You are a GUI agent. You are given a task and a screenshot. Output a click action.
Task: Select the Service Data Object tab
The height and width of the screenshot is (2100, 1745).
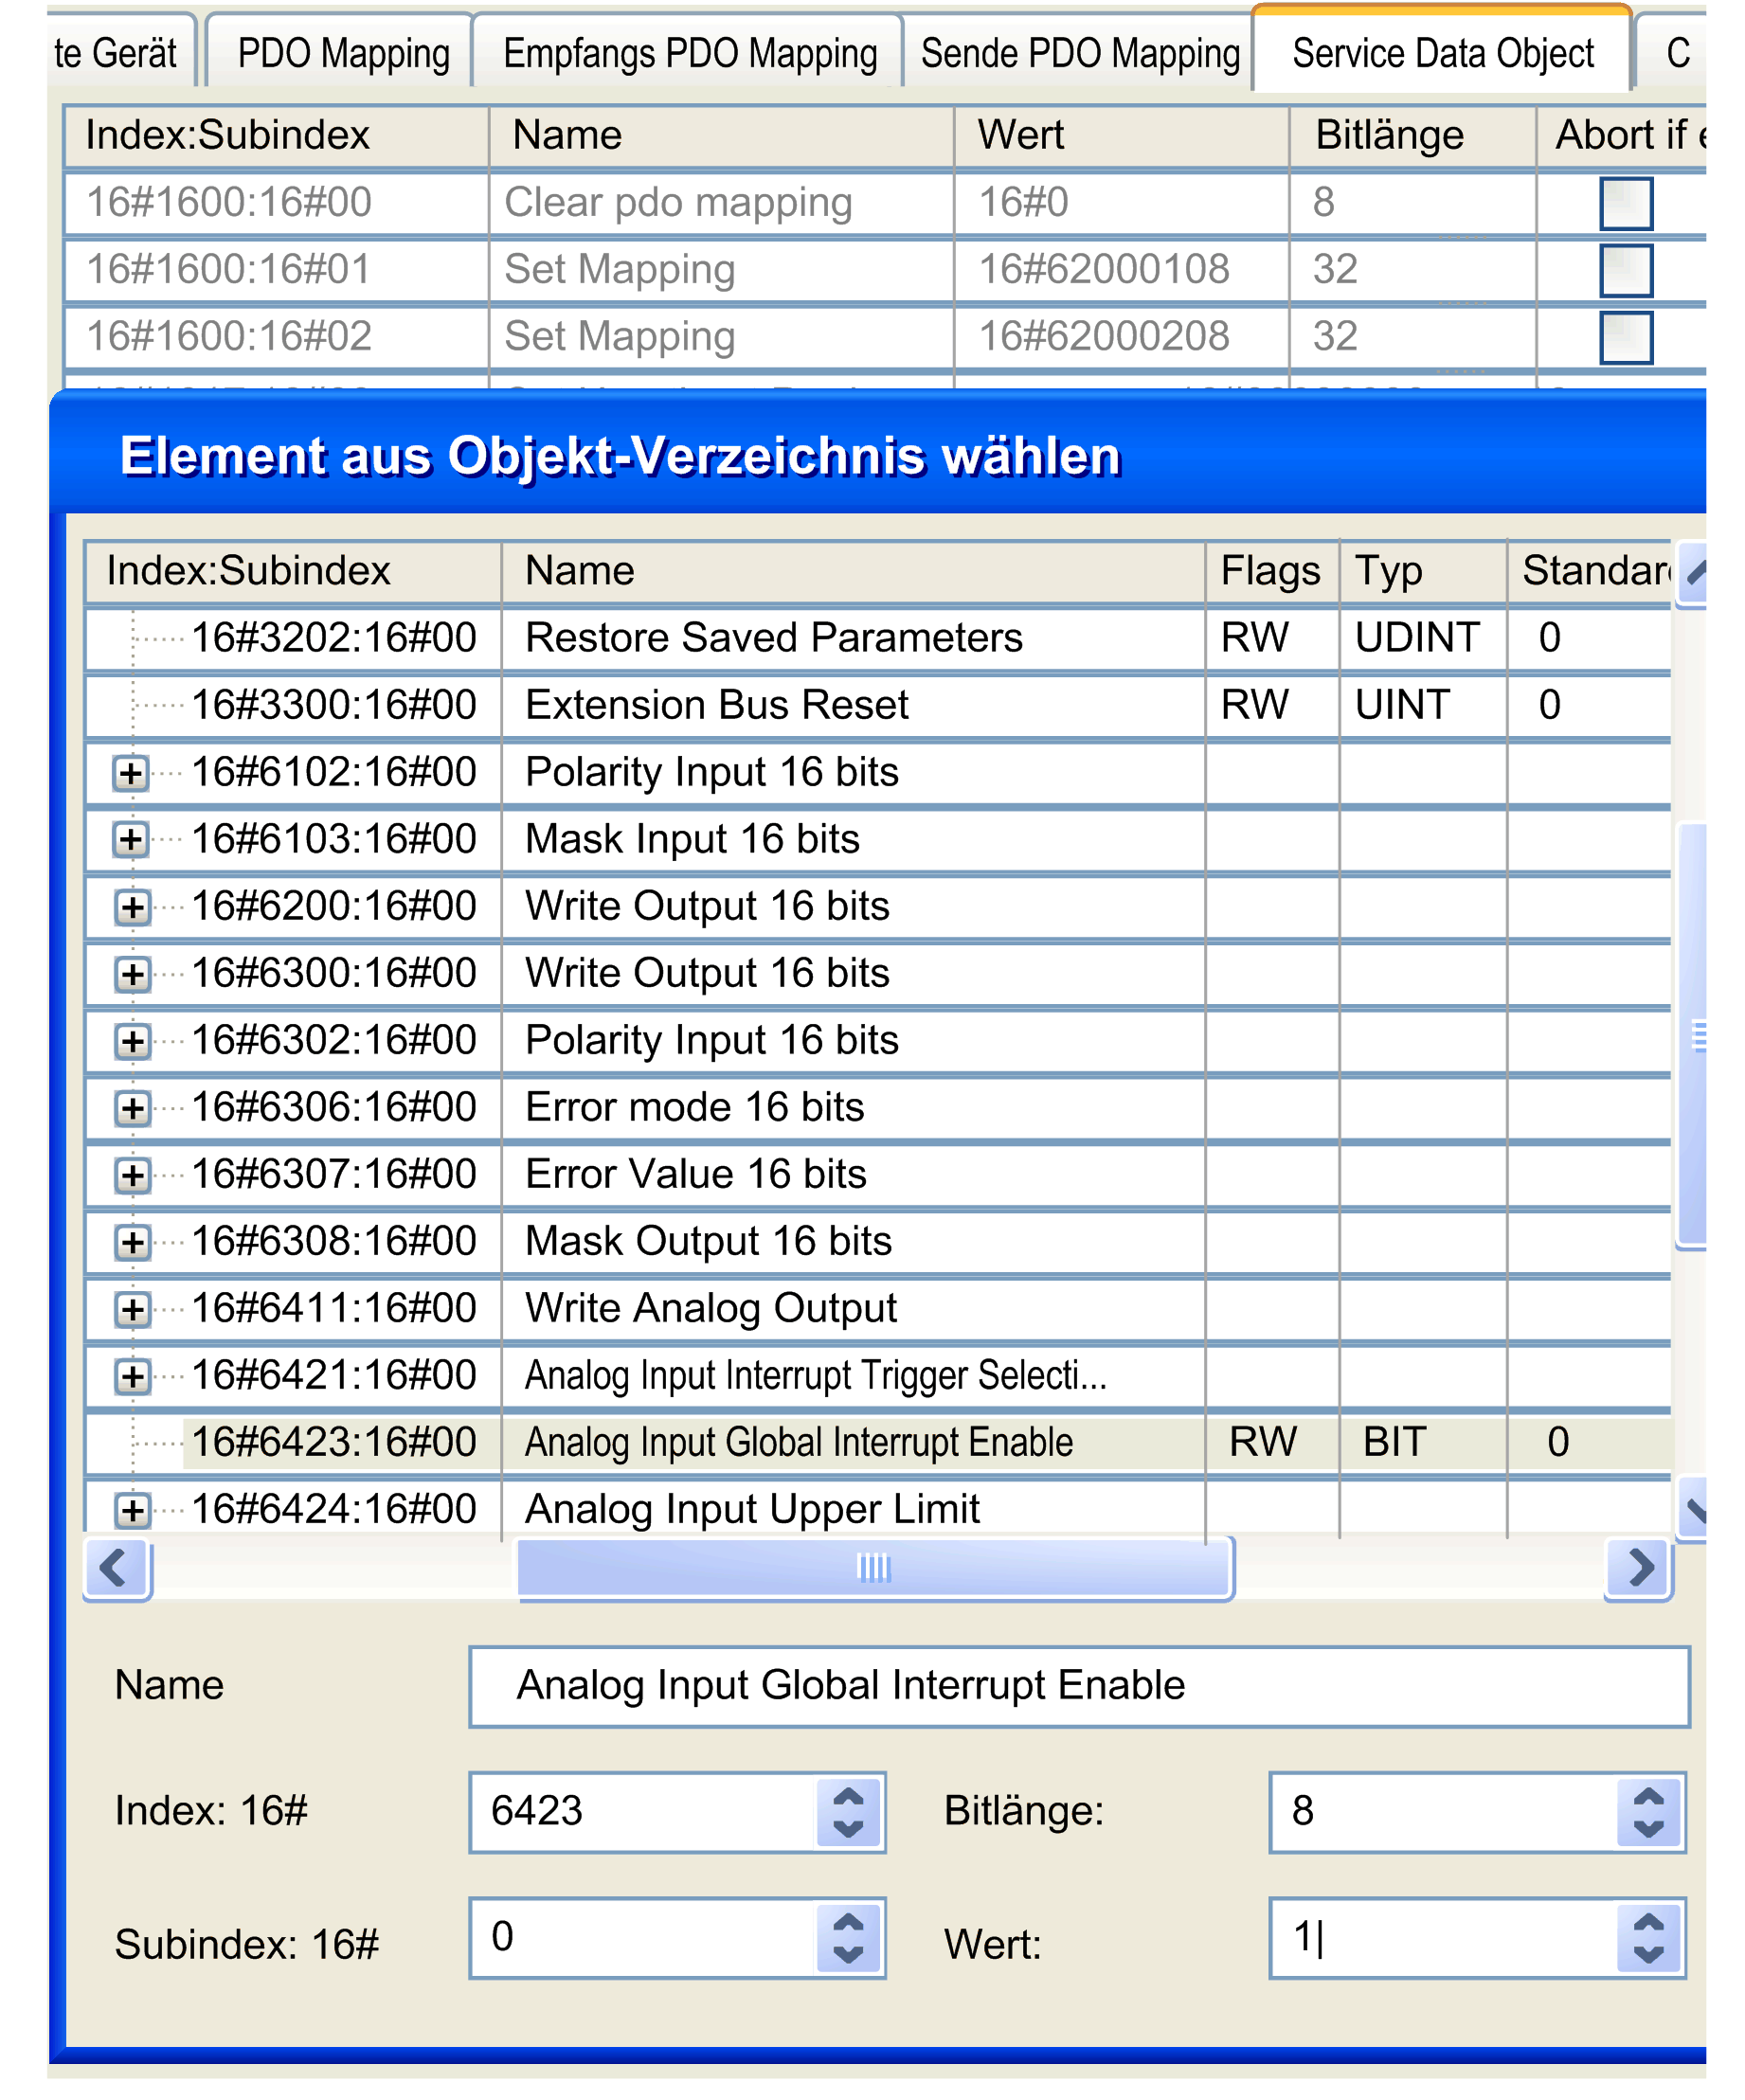point(1442,52)
